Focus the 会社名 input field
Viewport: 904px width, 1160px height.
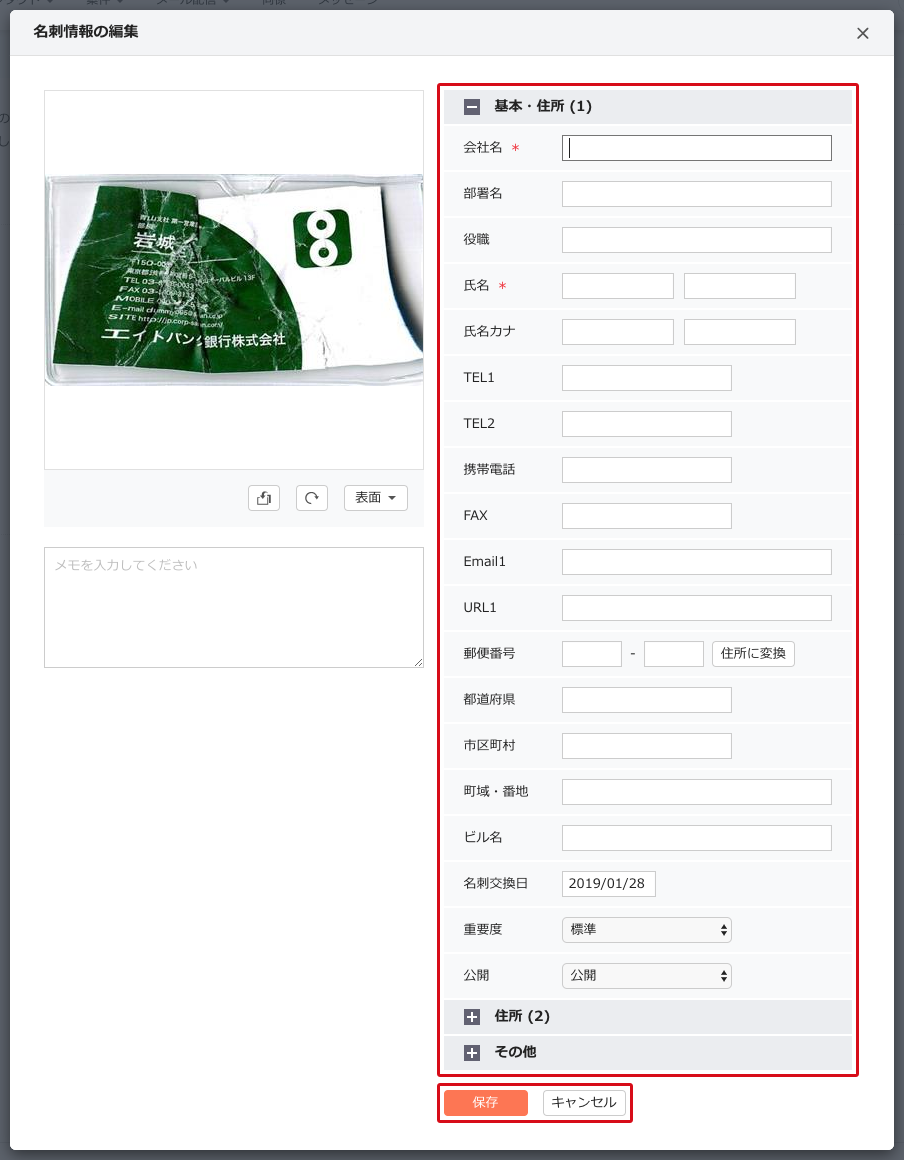point(697,148)
